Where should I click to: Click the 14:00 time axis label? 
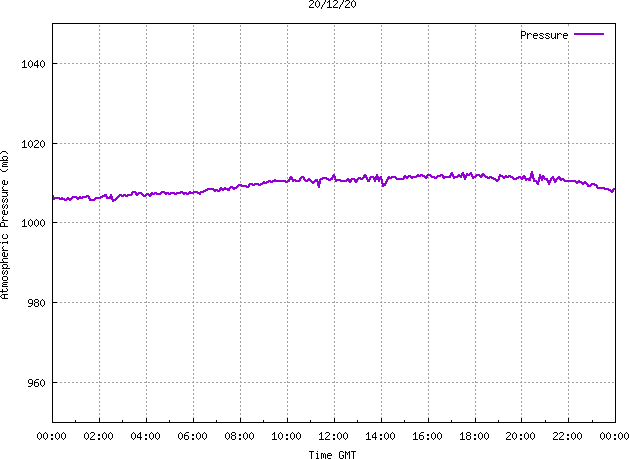(x=380, y=436)
